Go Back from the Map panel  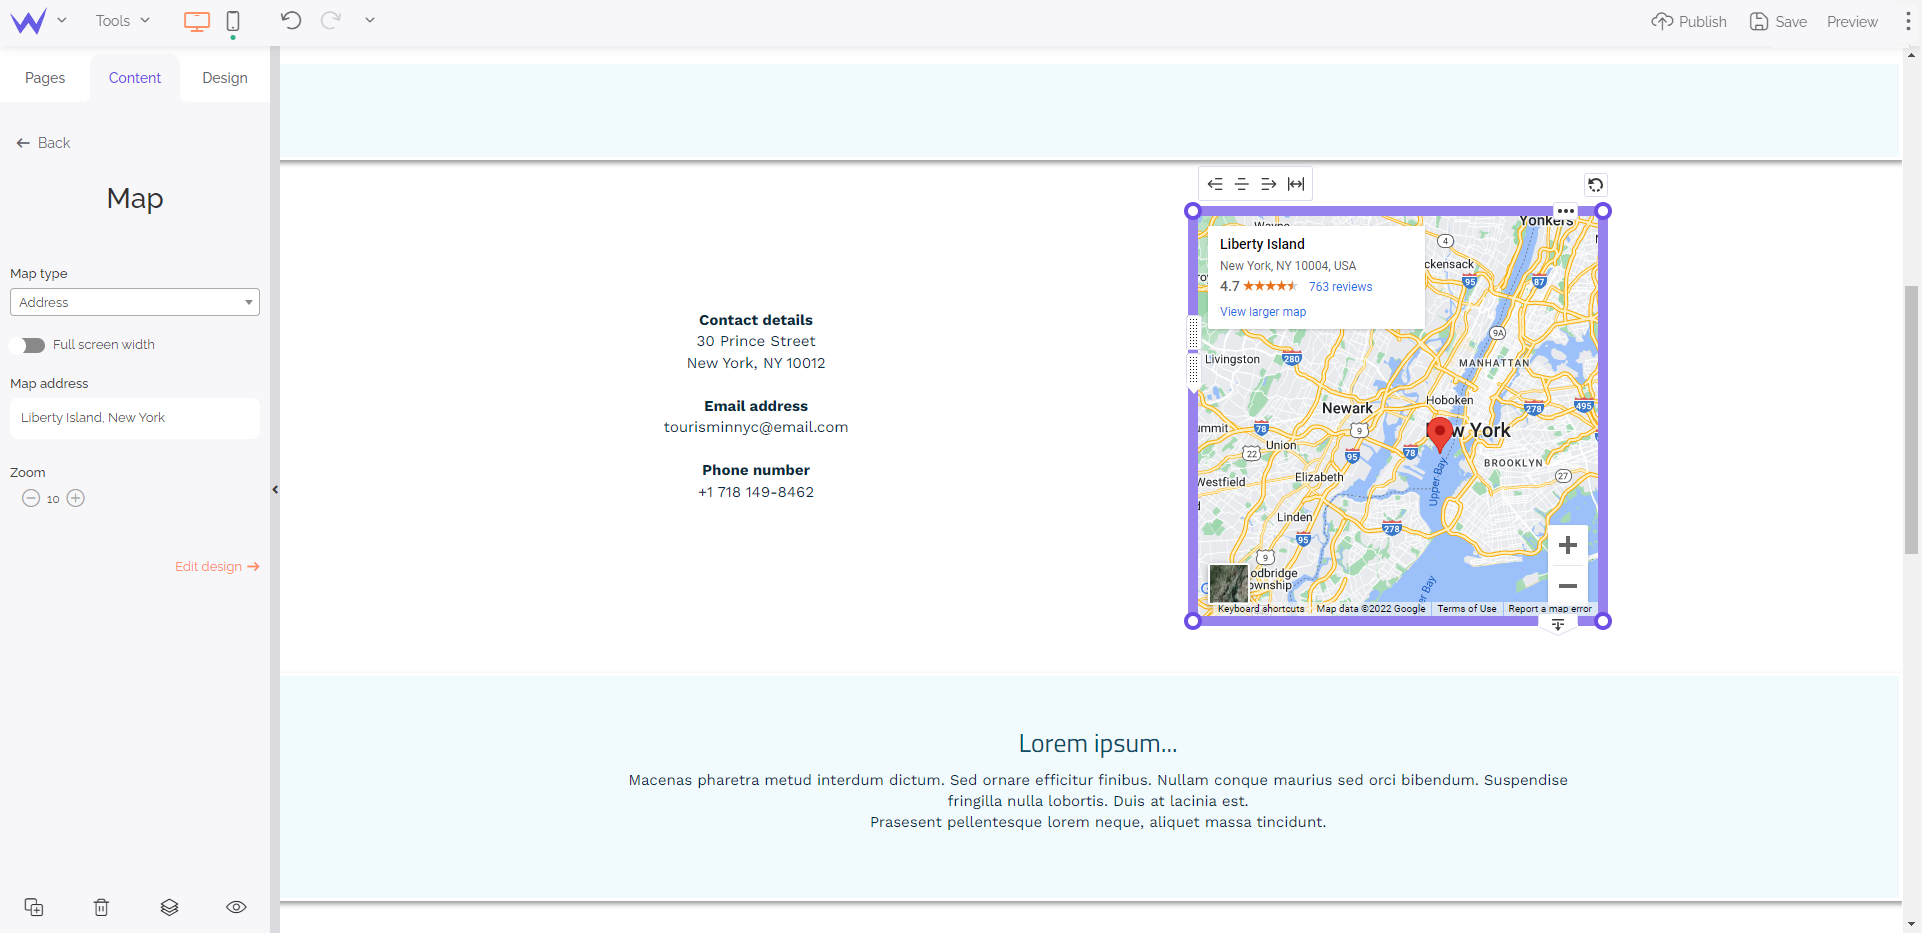point(43,143)
